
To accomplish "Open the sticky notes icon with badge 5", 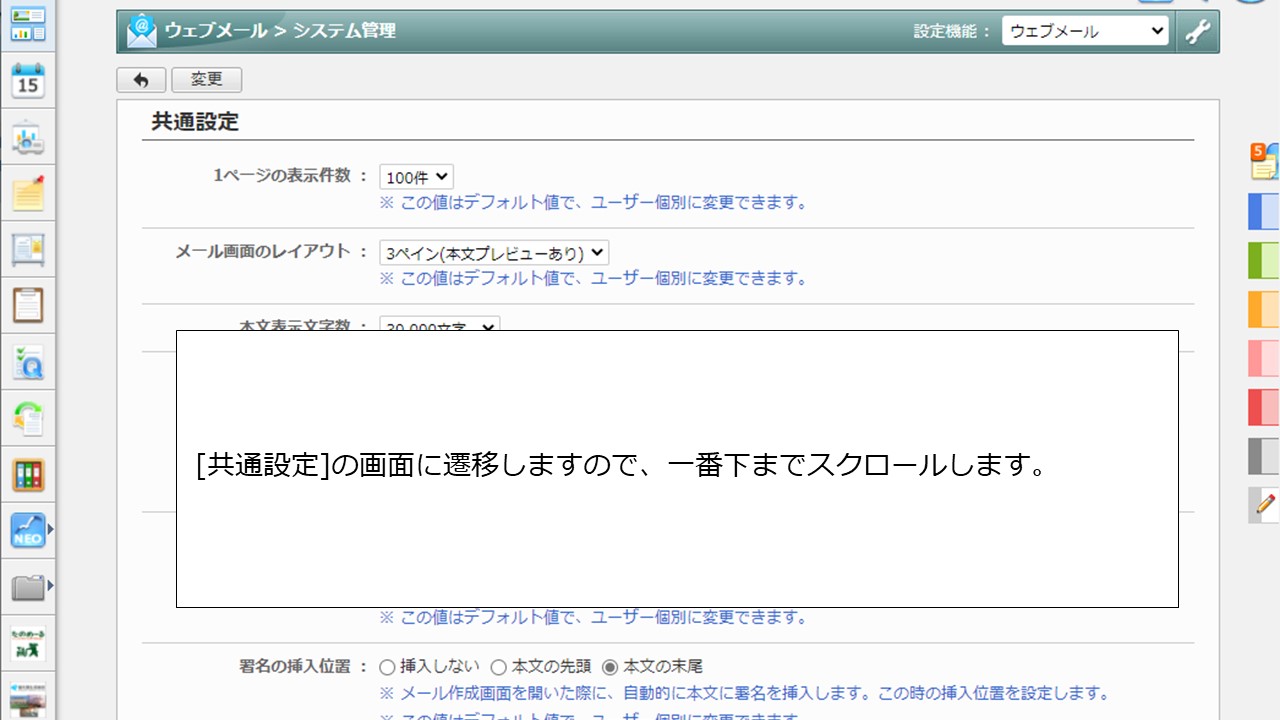I will coord(1264,161).
